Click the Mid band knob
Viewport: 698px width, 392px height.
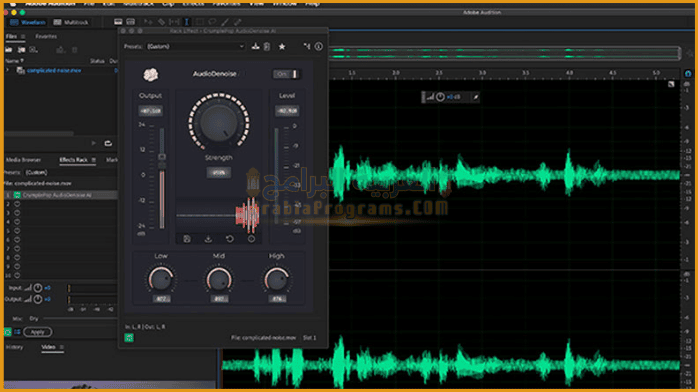(219, 280)
